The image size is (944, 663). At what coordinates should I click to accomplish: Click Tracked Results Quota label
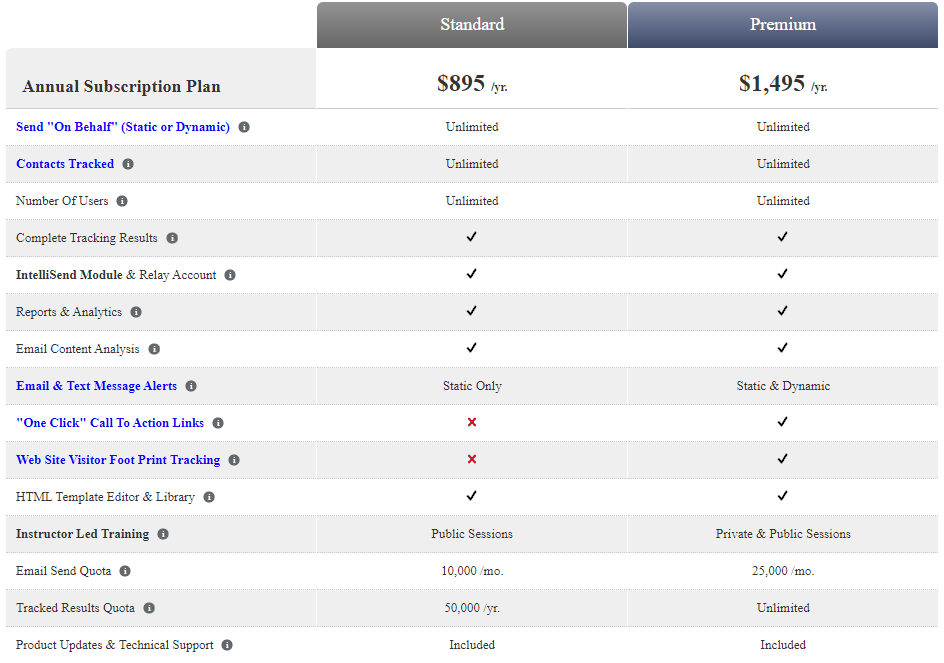click(75, 608)
